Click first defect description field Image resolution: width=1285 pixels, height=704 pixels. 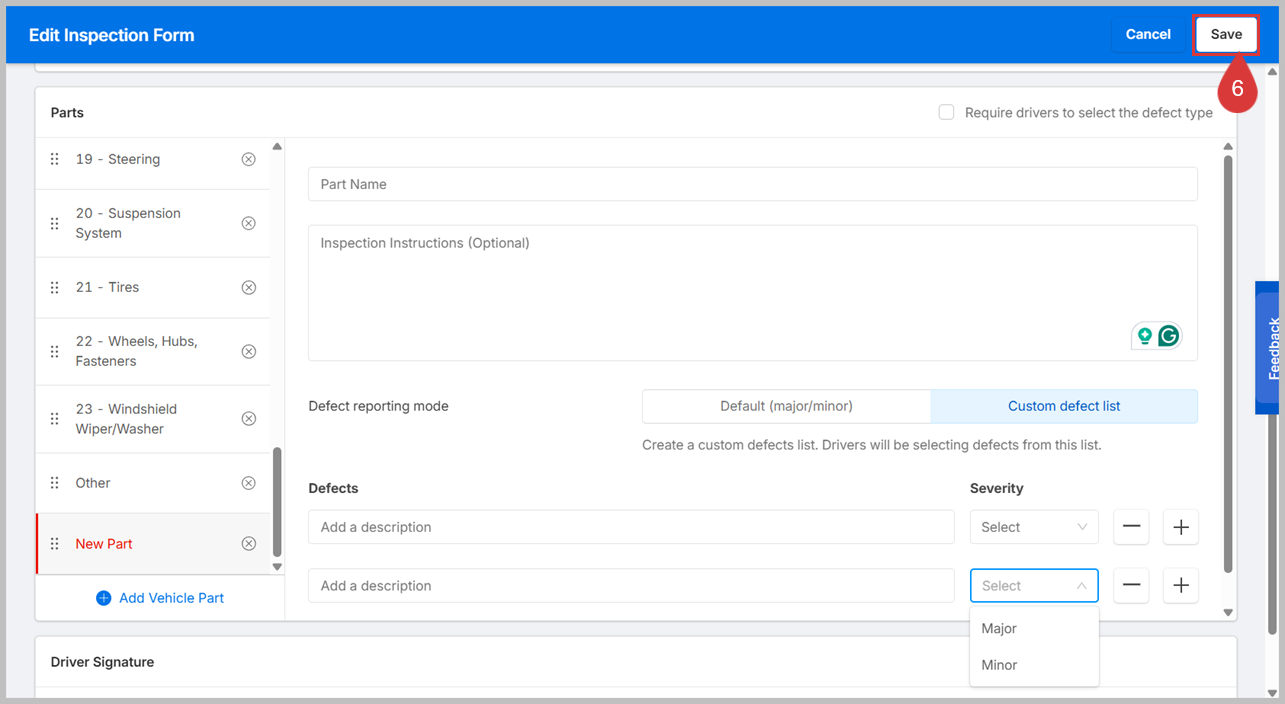tap(631, 527)
